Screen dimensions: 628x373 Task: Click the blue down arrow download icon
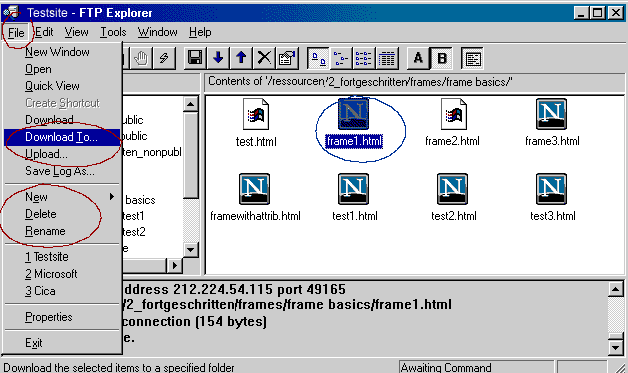[x=218, y=58]
